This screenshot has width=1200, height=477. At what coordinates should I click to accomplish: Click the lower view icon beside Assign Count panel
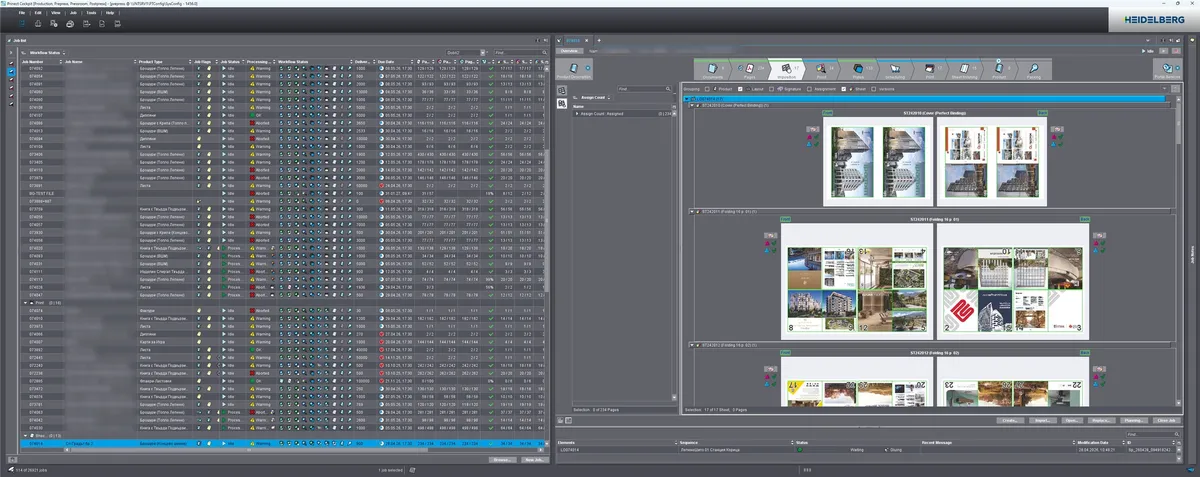561,103
